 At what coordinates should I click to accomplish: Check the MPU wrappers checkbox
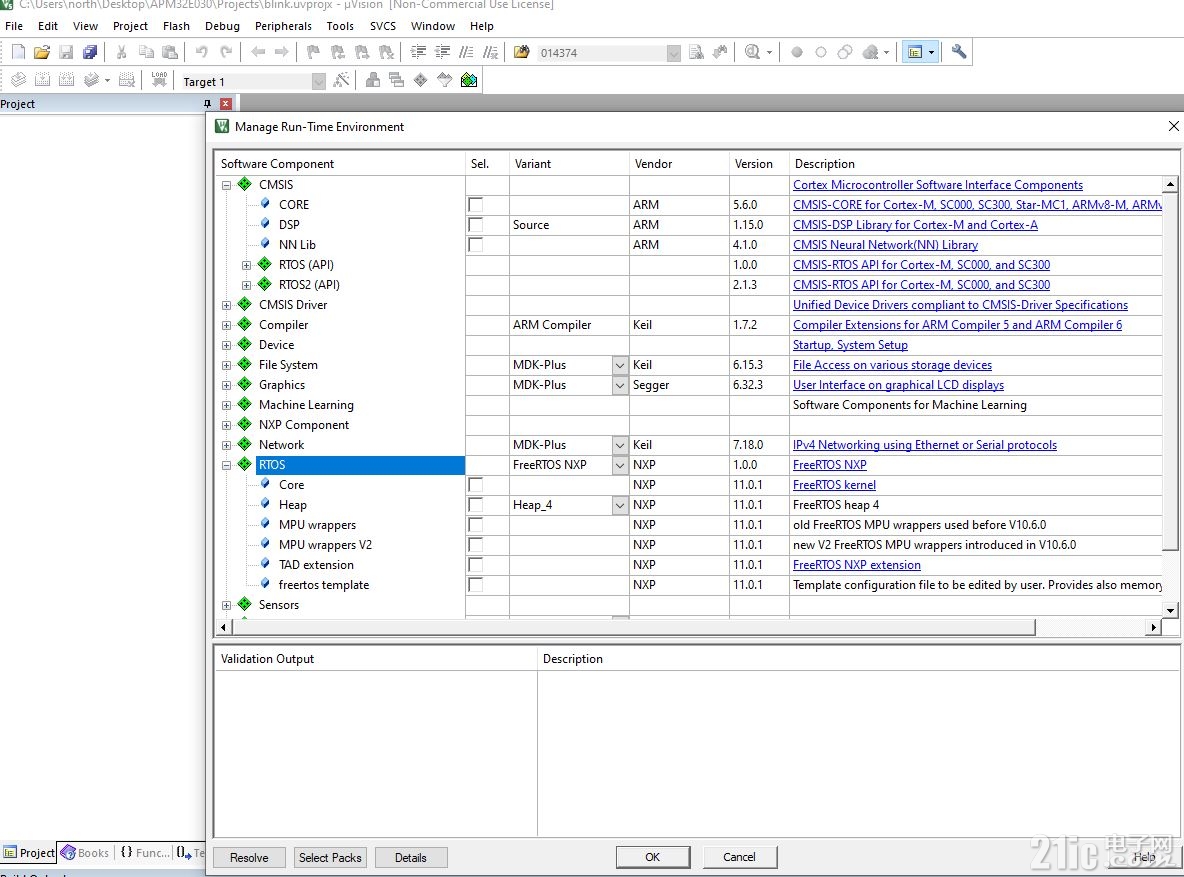(476, 525)
